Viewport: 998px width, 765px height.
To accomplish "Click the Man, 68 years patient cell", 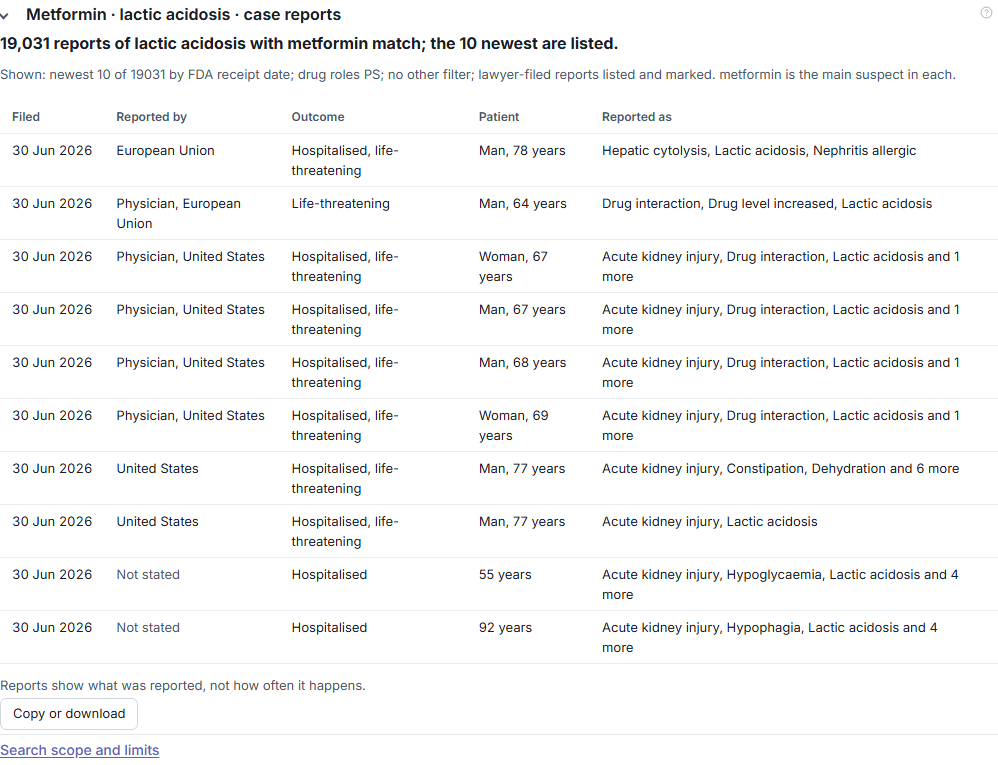I will click(x=522, y=363).
